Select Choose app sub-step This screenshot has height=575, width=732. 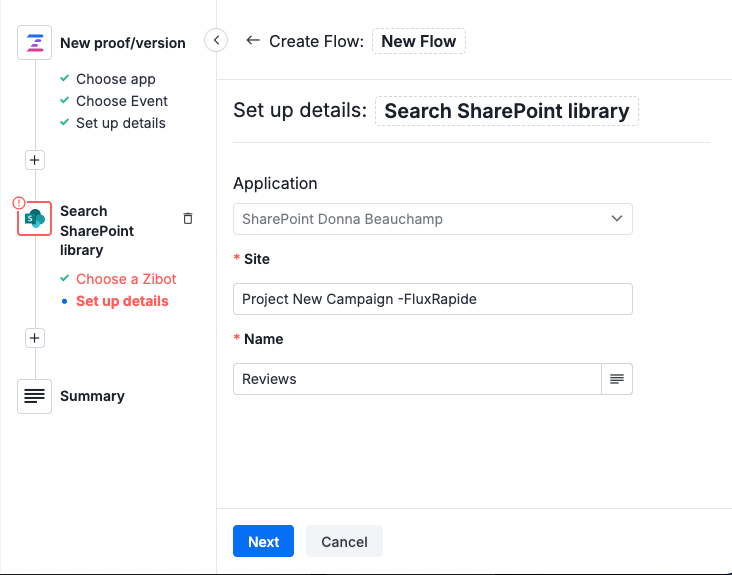115,79
